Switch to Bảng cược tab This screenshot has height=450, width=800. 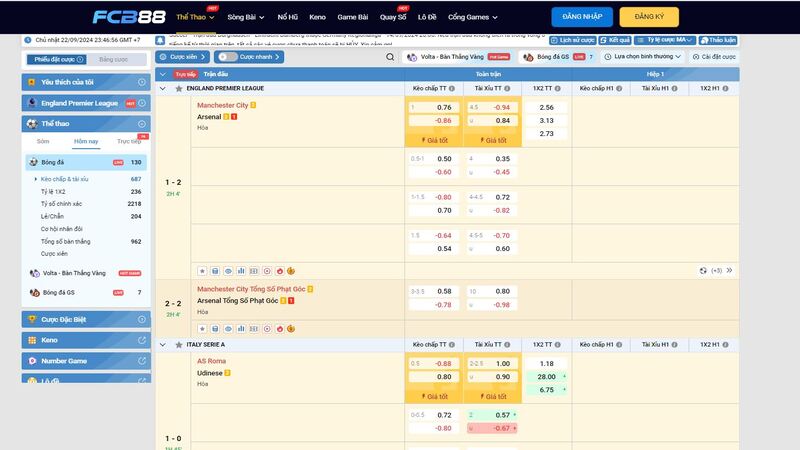point(113,60)
